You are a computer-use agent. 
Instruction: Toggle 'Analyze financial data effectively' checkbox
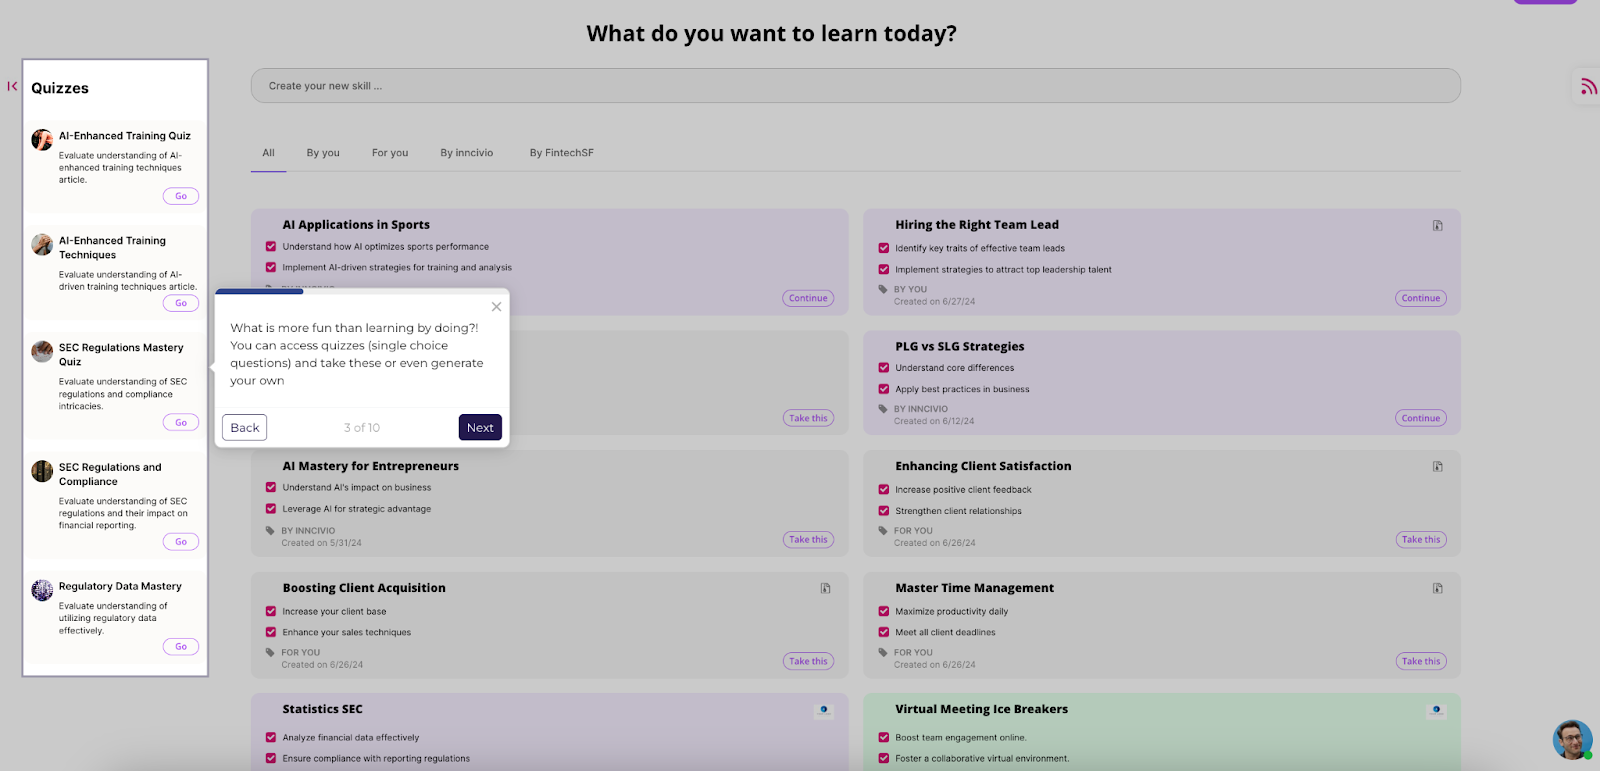271,737
